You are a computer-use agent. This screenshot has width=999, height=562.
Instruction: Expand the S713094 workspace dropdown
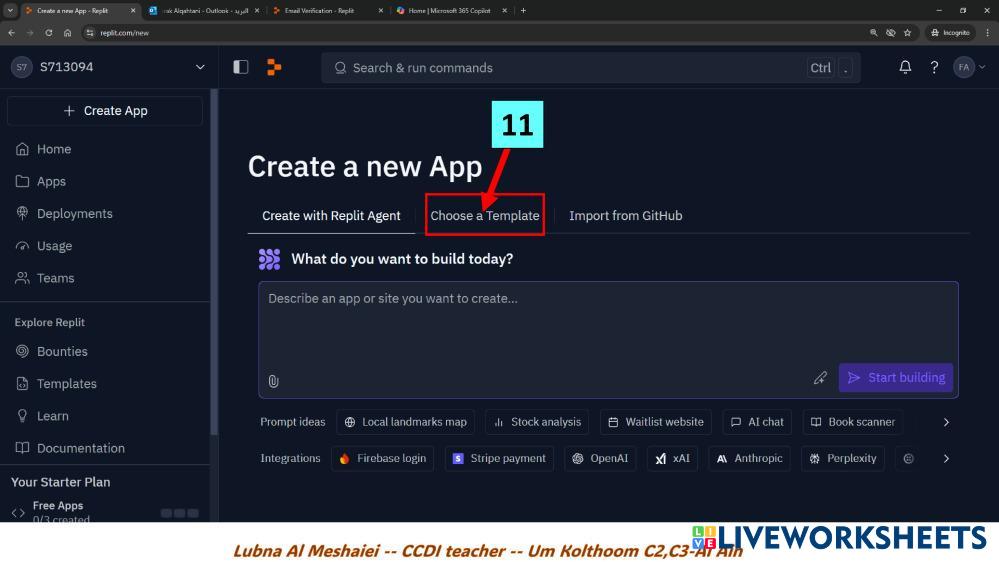coord(199,67)
